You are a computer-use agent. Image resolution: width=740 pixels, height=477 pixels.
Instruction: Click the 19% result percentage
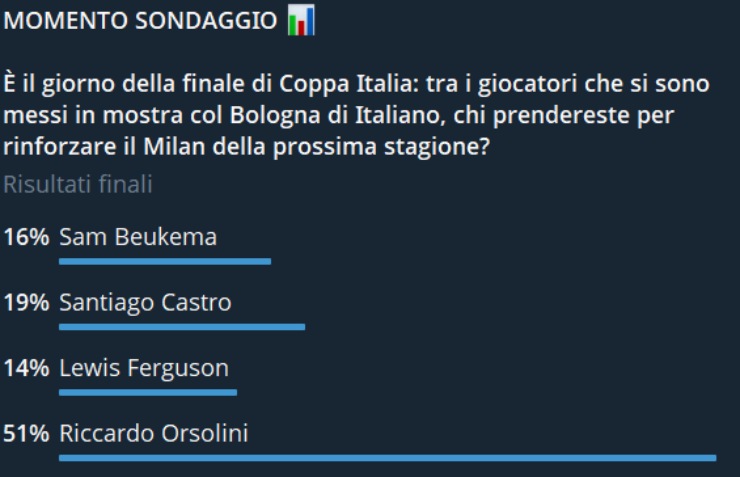pos(26,302)
